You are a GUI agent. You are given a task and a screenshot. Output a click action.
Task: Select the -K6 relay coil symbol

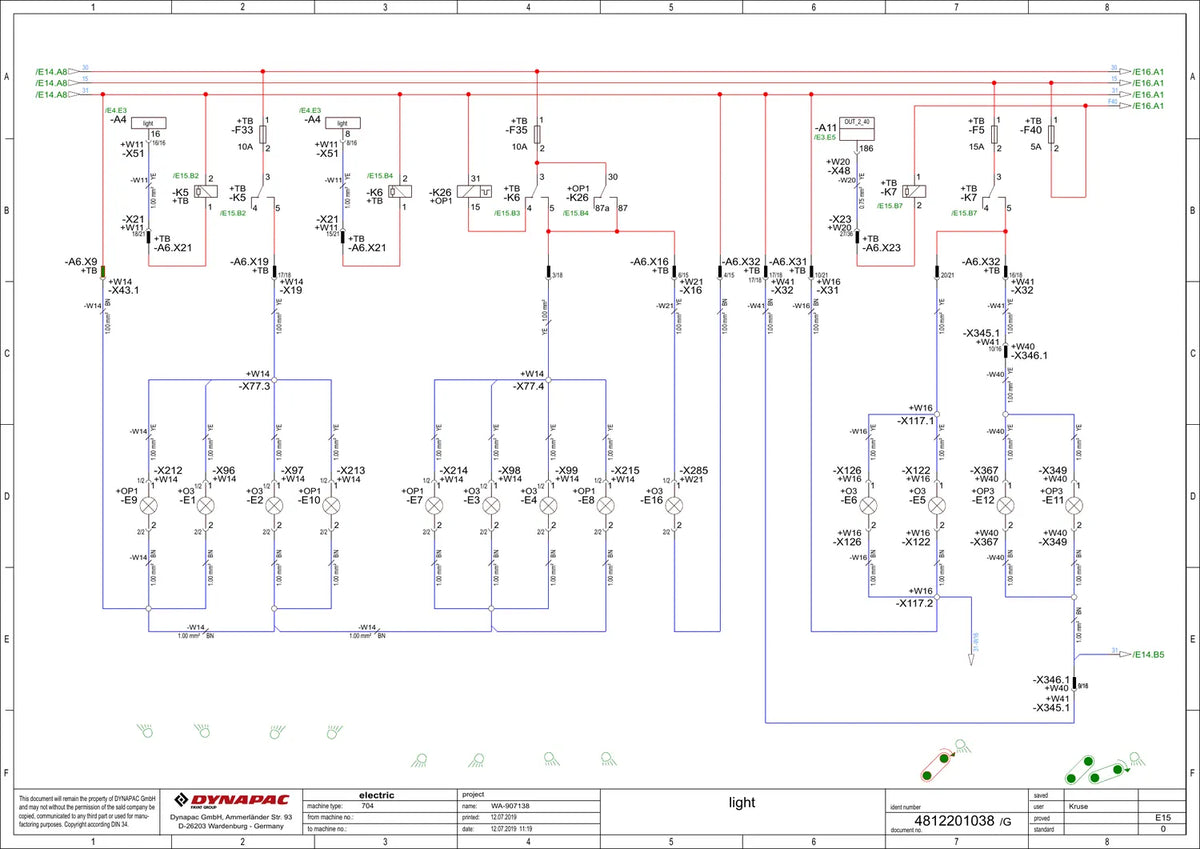click(x=400, y=191)
